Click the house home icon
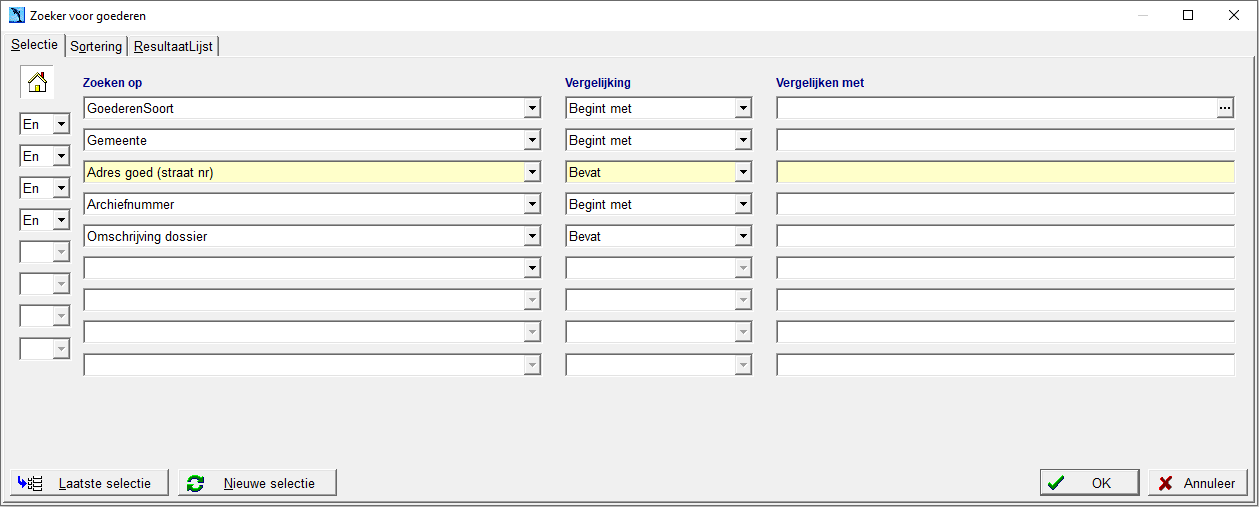 point(38,83)
